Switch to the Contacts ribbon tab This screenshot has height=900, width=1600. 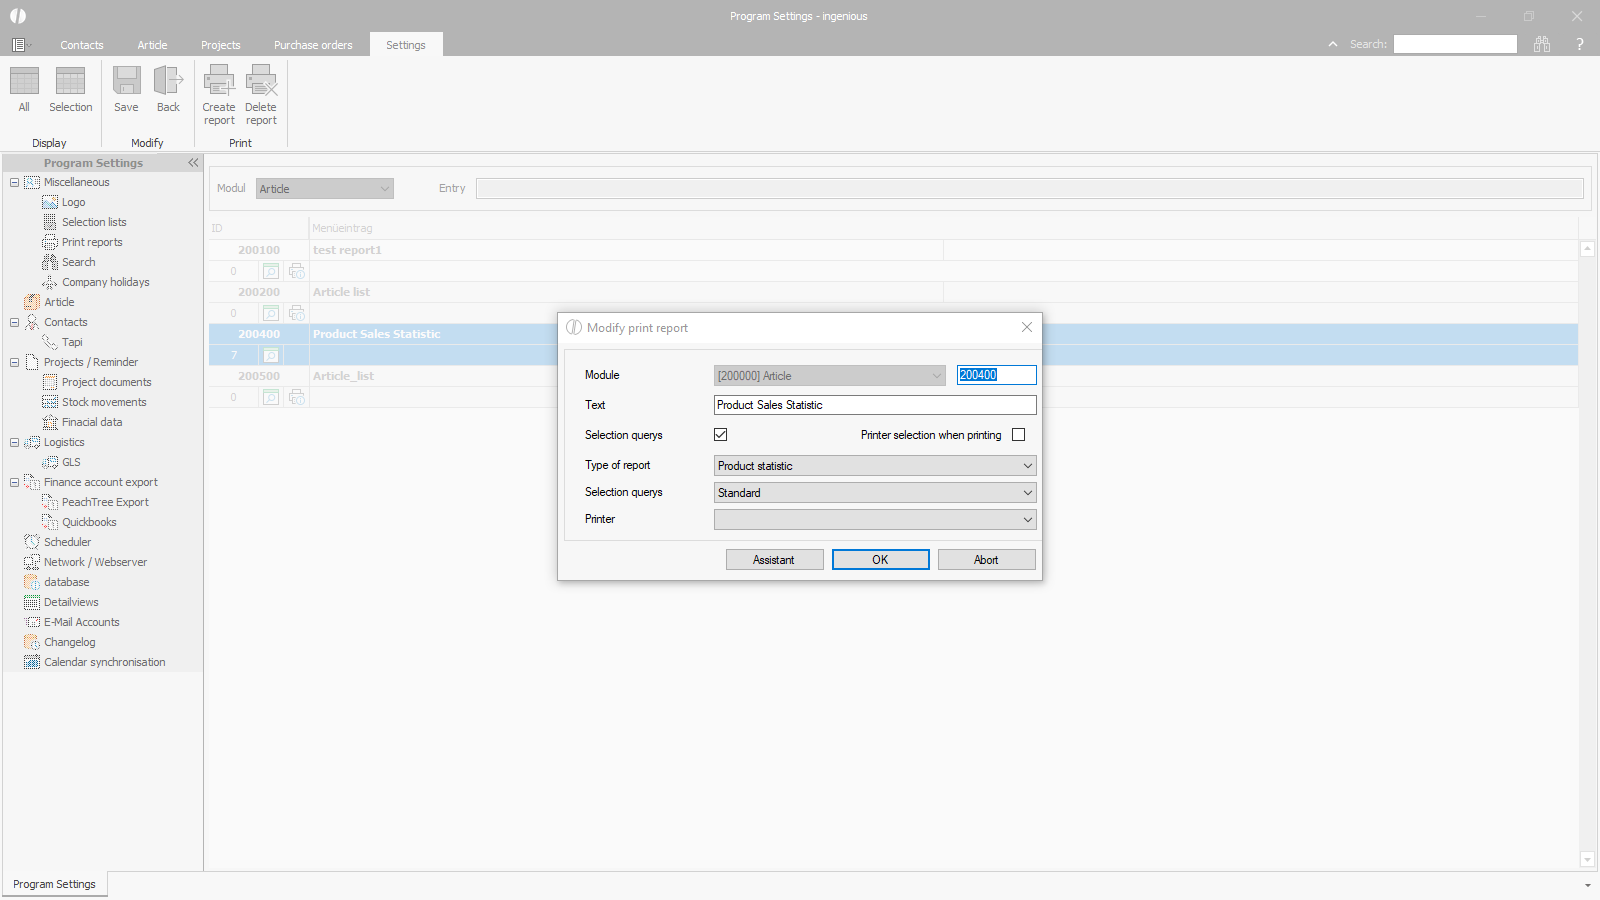81,45
